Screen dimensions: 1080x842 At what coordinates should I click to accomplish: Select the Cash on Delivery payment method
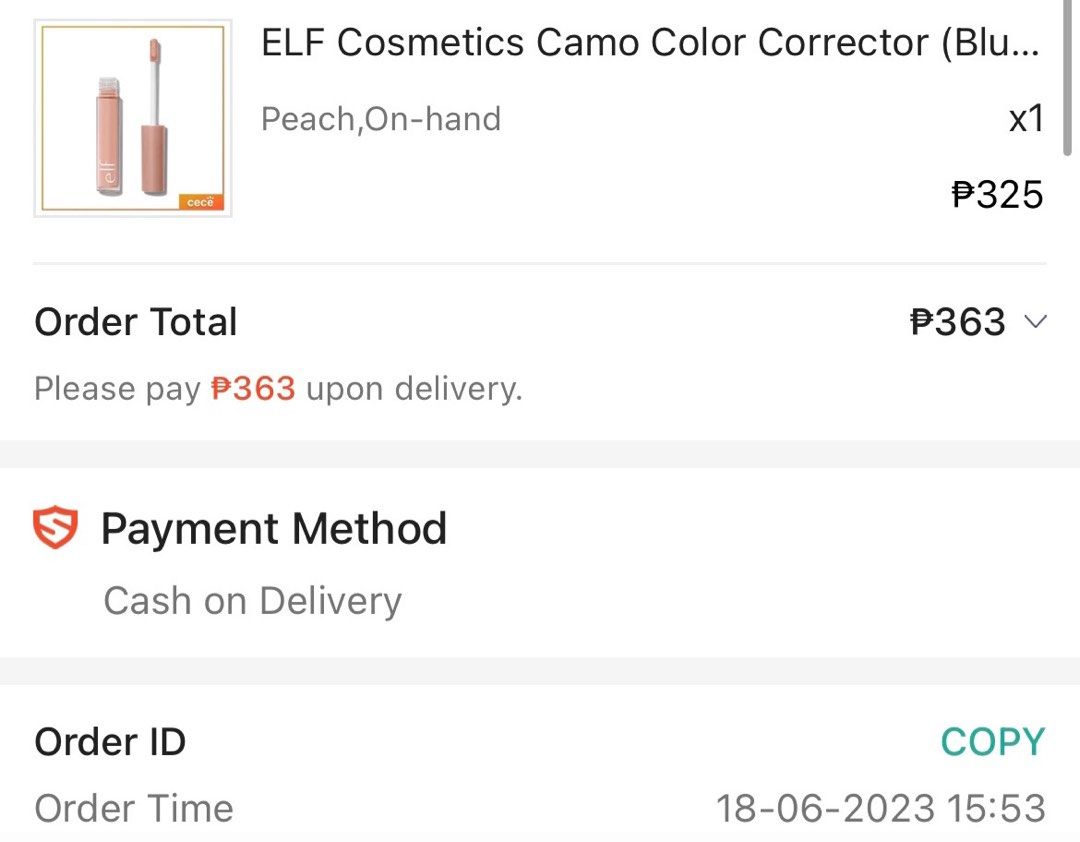tap(252, 600)
